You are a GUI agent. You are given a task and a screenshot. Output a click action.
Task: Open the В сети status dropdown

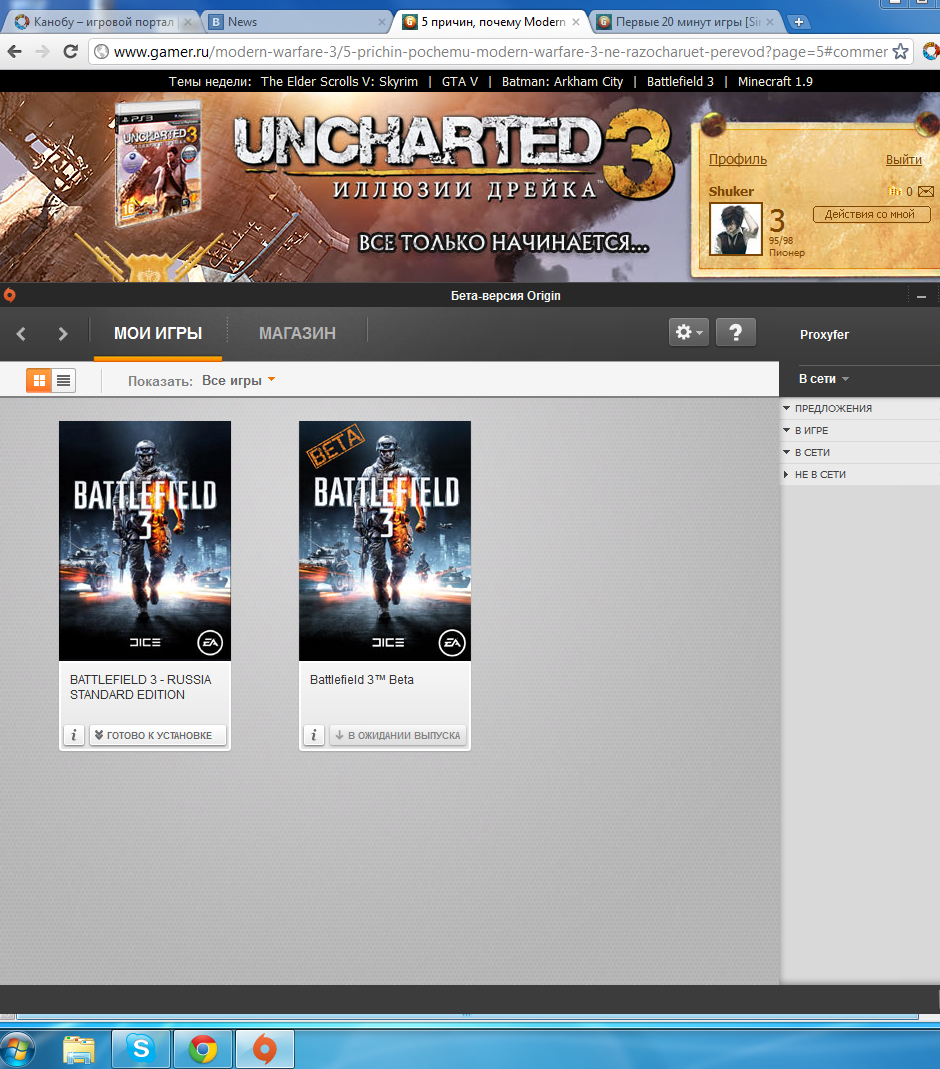pos(823,379)
